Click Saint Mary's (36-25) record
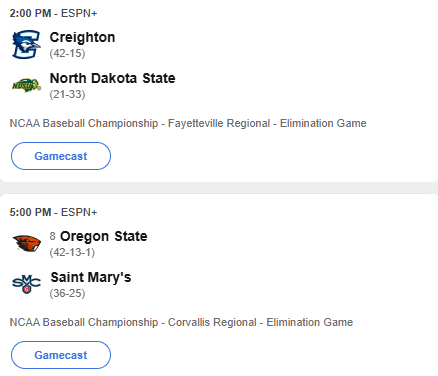Viewport: 438px width, 376px height. pos(67,293)
